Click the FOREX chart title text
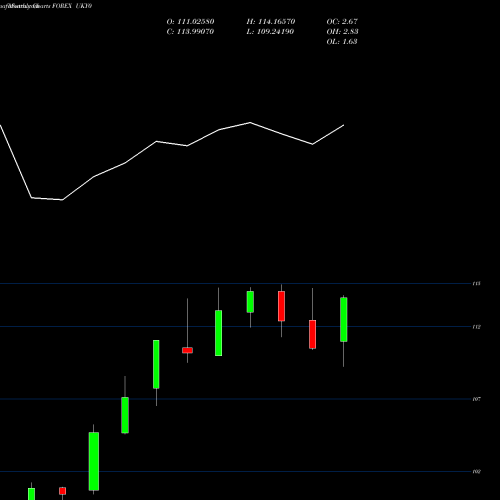This screenshot has height=500, width=500. [x=62, y=6]
